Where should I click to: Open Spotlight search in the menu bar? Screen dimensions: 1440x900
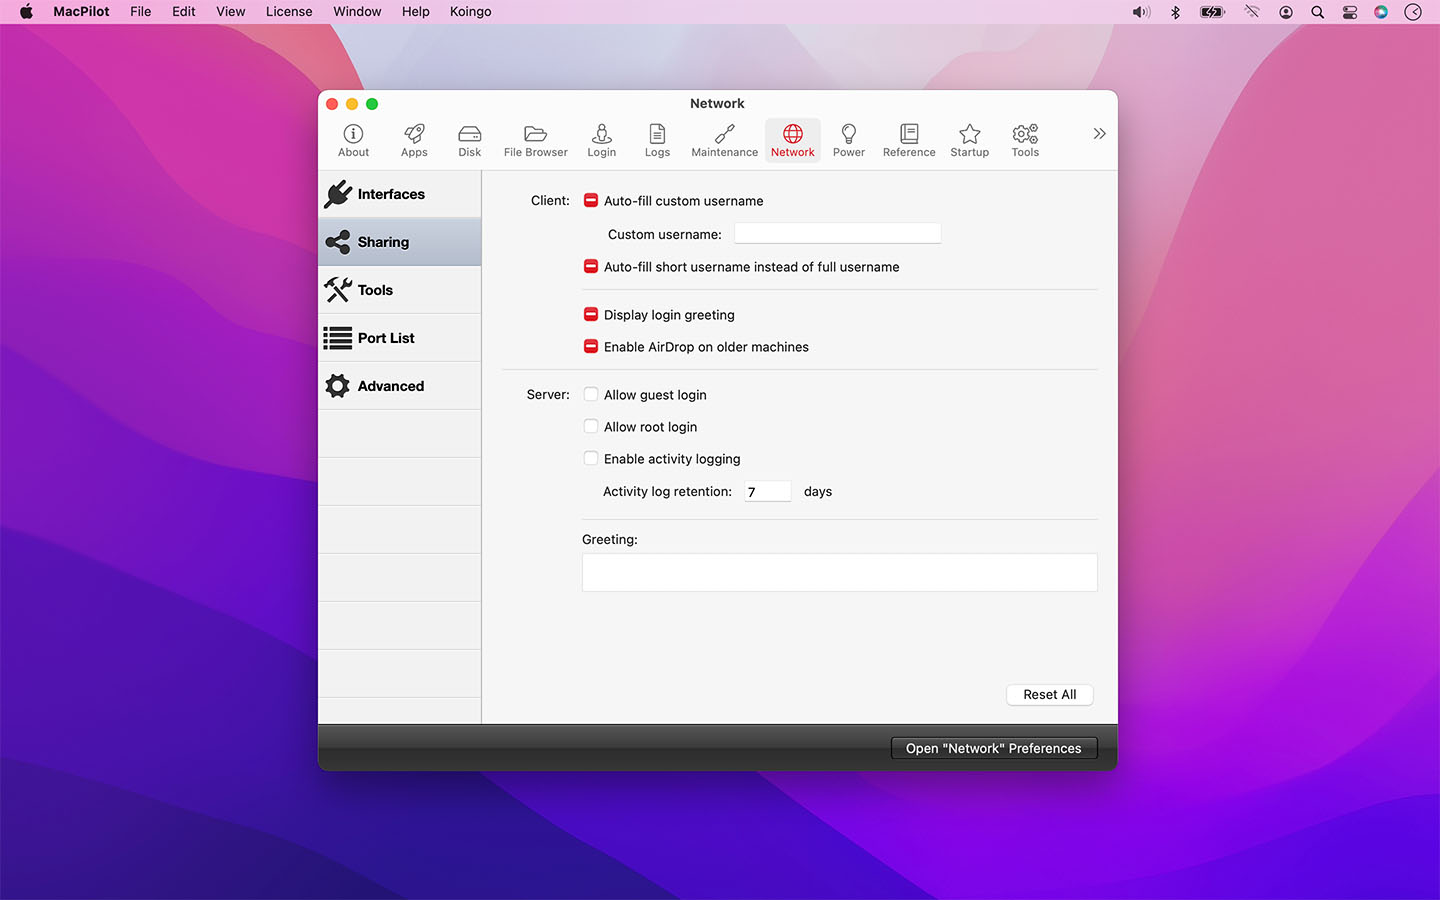1317,12
